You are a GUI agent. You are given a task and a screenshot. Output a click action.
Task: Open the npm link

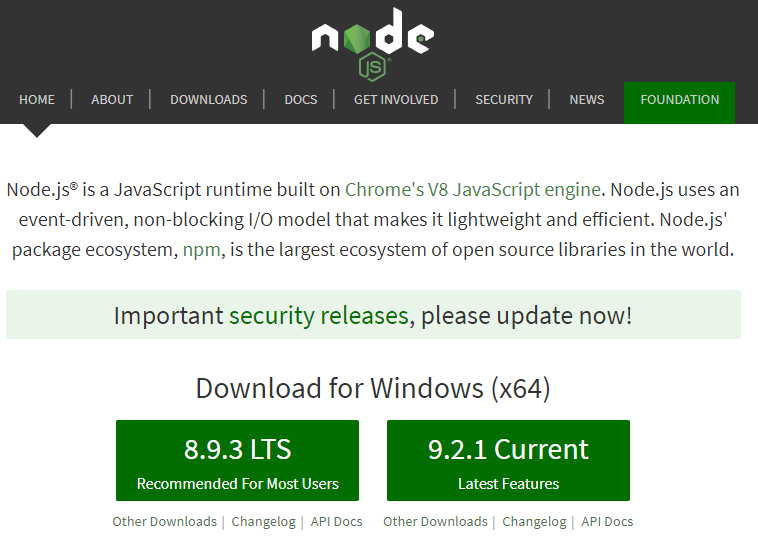tap(202, 250)
